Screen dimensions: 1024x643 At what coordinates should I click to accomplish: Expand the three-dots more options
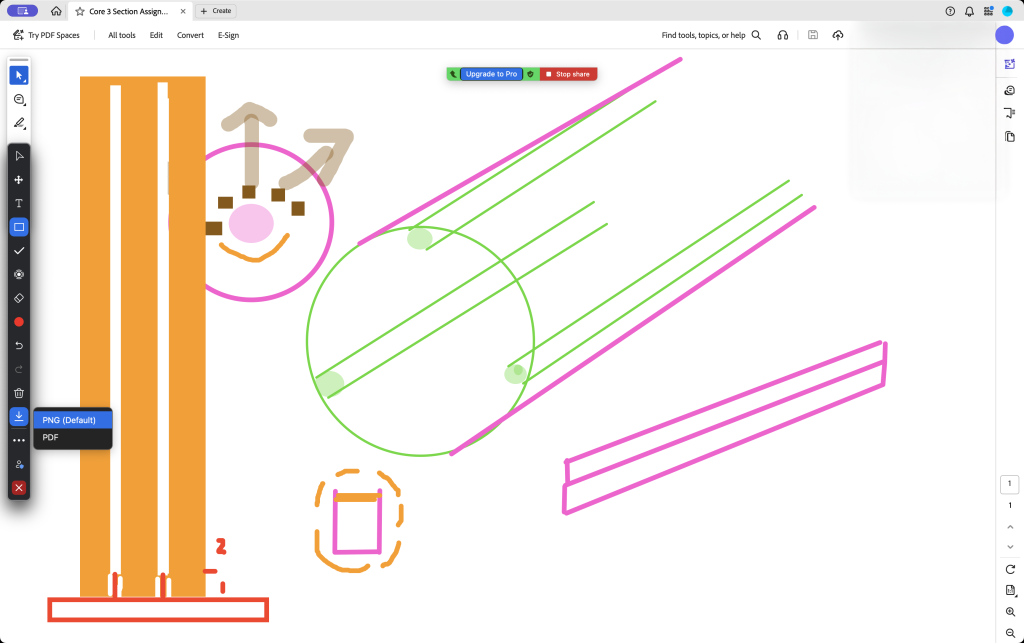[x=19, y=440]
